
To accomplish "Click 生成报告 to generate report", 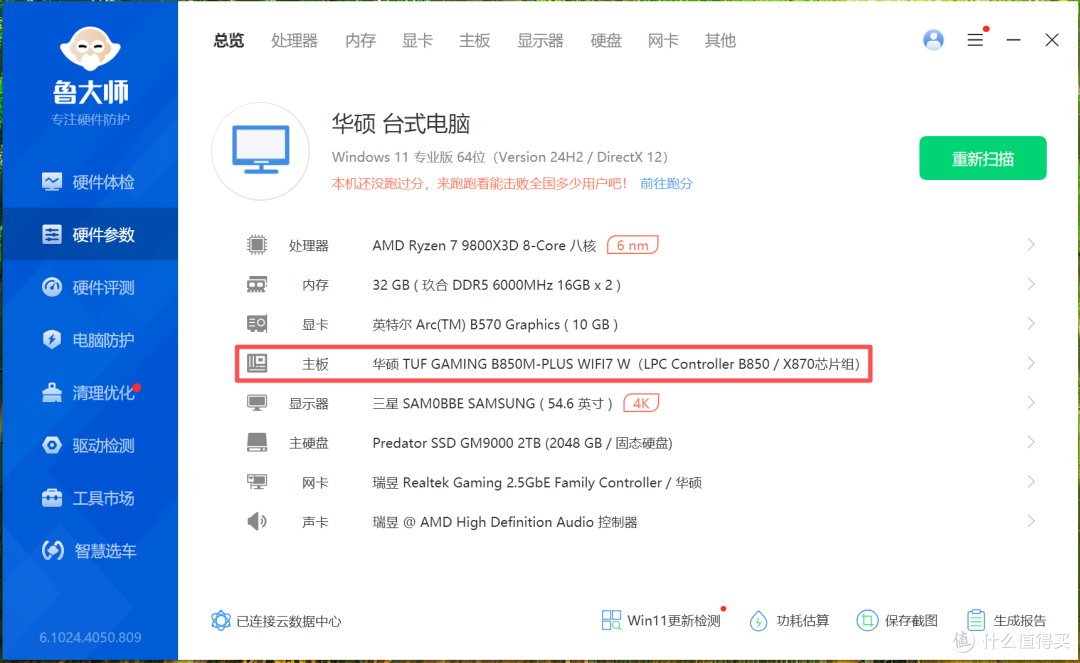I will tap(1006, 620).
